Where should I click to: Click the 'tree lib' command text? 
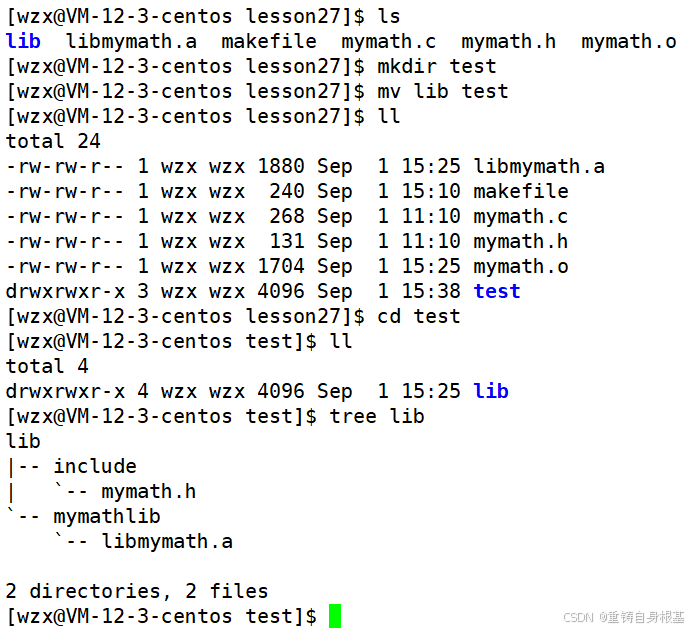(377, 416)
